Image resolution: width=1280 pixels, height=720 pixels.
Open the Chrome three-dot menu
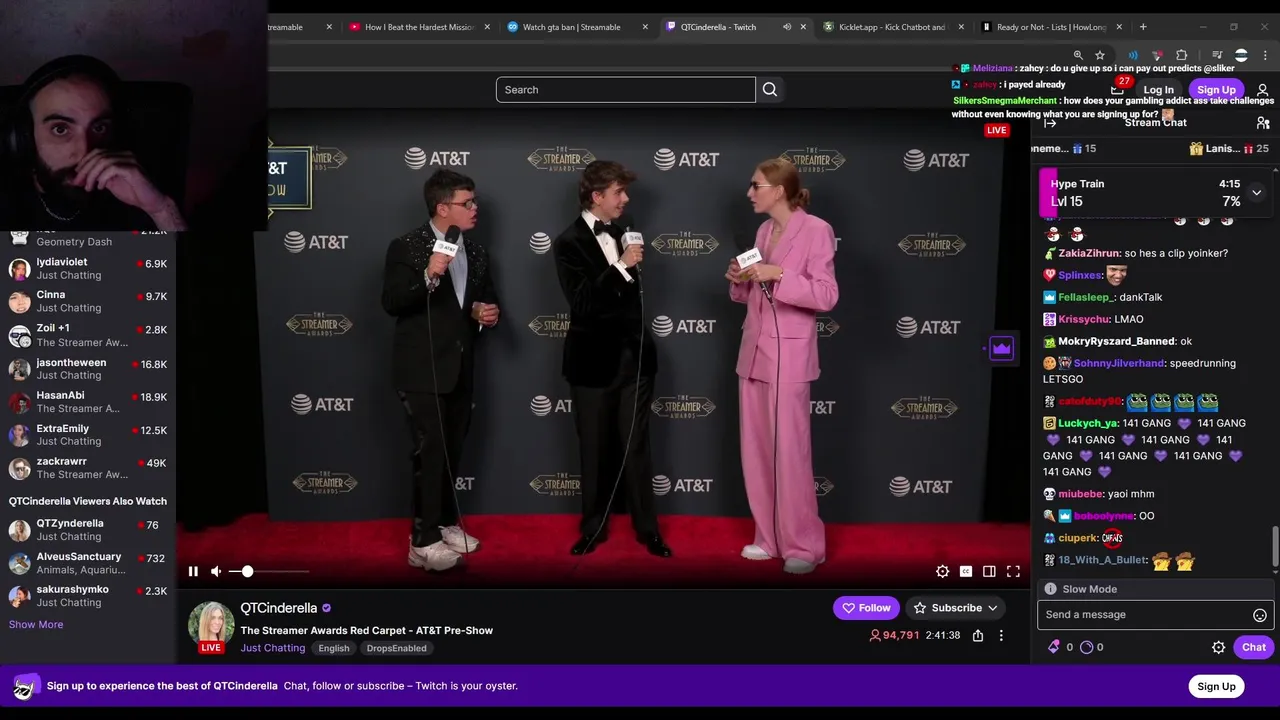1265,55
